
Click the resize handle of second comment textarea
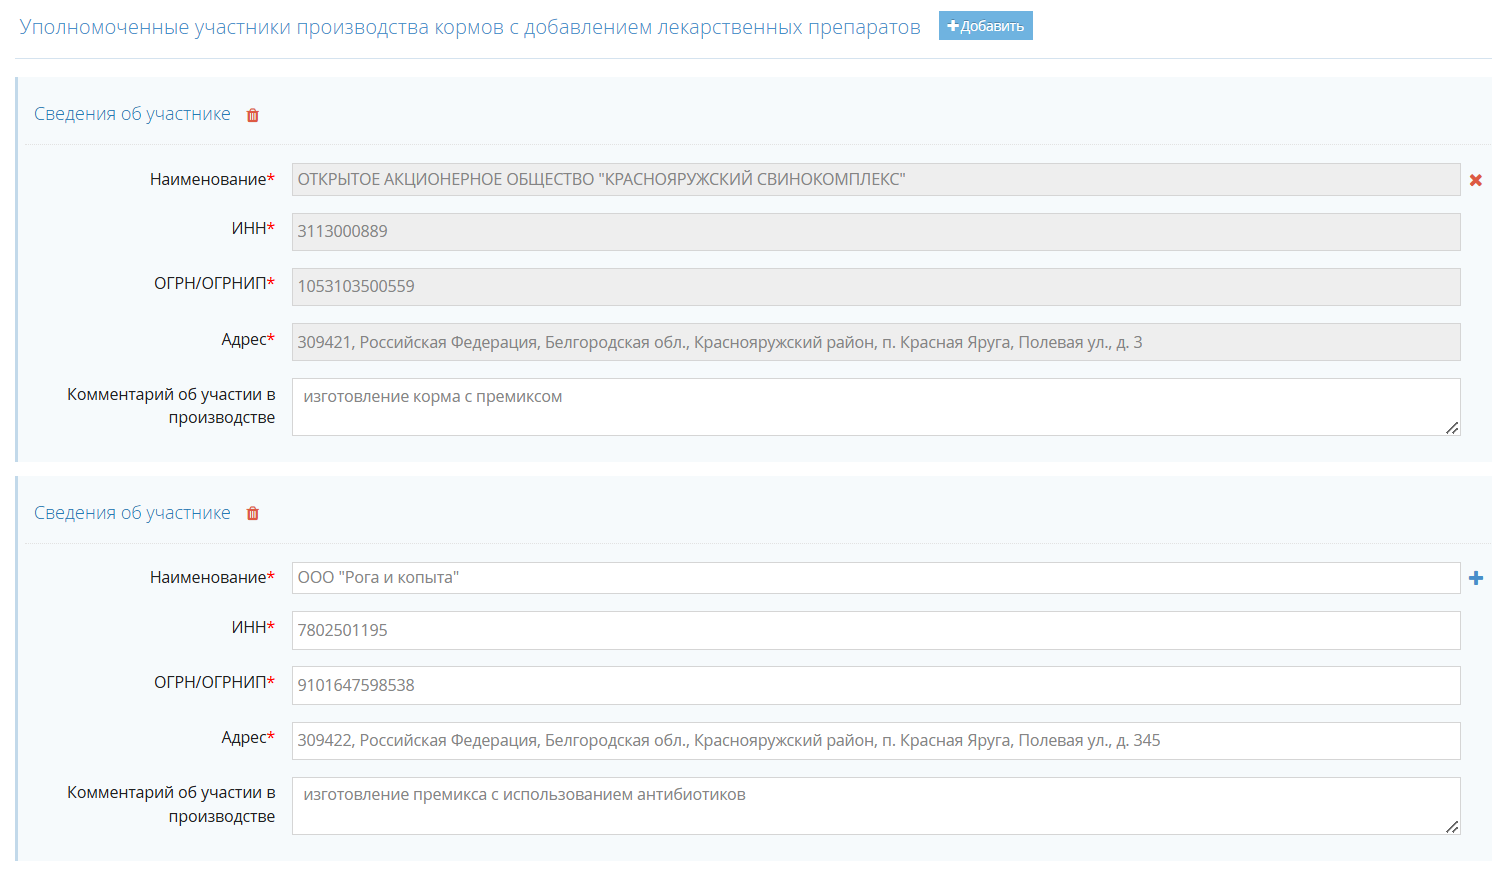tap(1452, 826)
